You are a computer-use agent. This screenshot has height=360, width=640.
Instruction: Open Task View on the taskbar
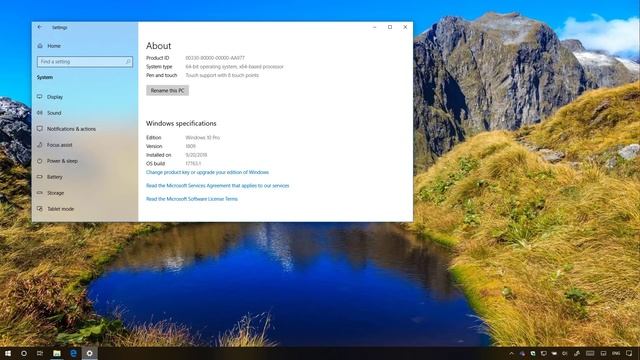click(x=40, y=353)
